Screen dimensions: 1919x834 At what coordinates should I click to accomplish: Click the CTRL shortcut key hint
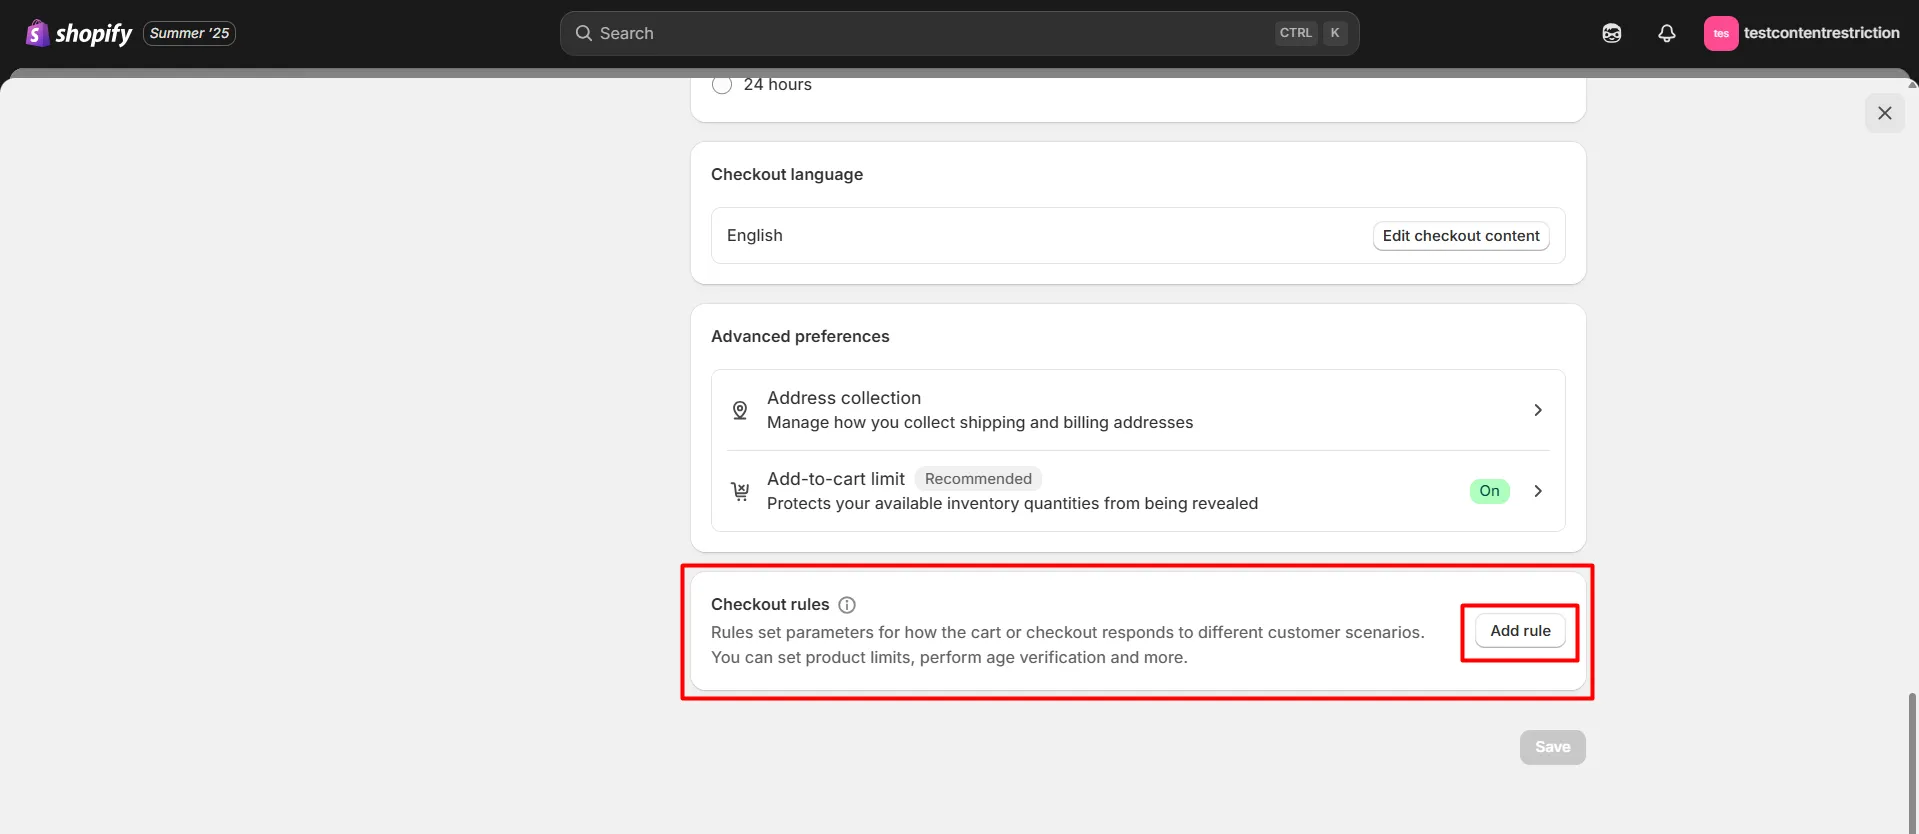tap(1296, 33)
